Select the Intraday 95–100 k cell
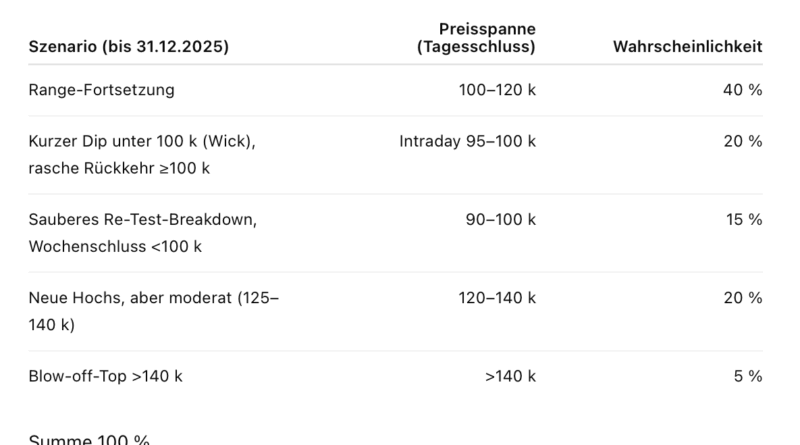 click(467, 141)
